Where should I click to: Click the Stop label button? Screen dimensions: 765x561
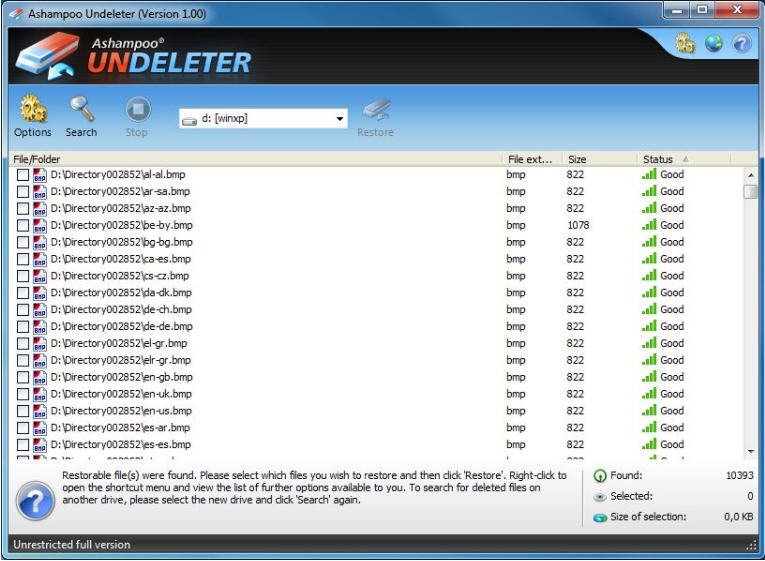[137, 132]
